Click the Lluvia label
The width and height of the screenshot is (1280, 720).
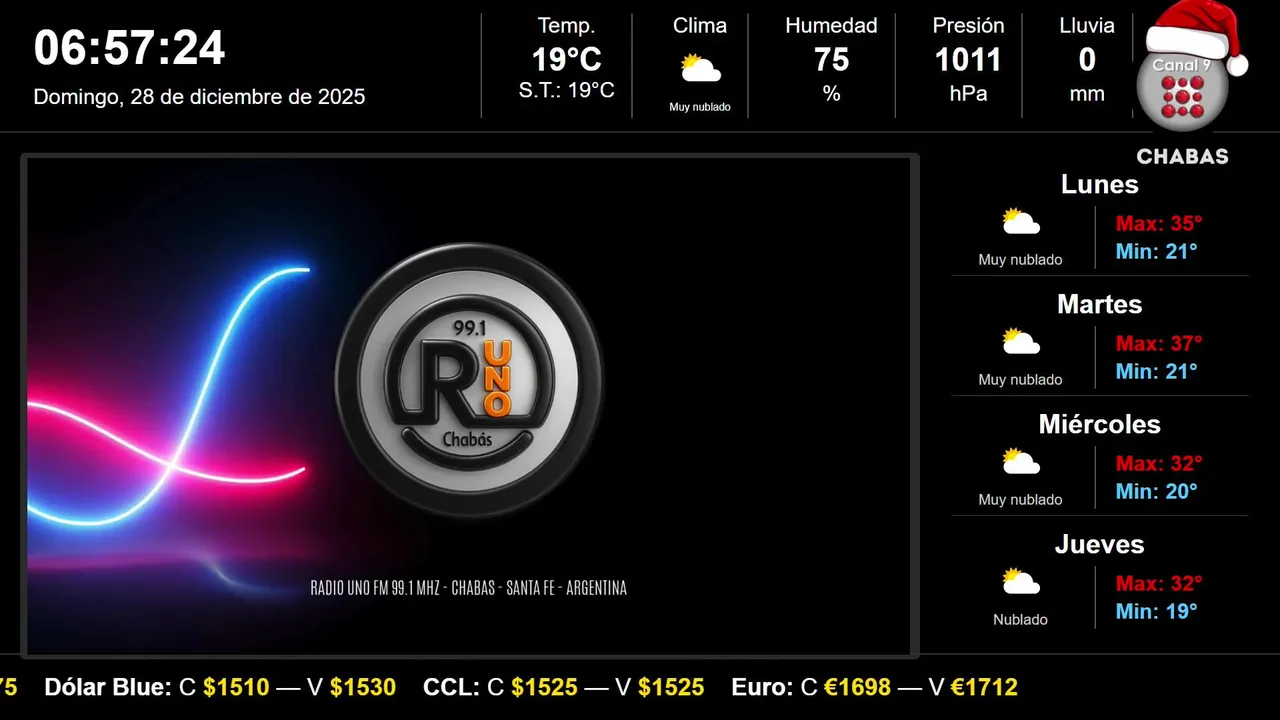coord(1087,26)
